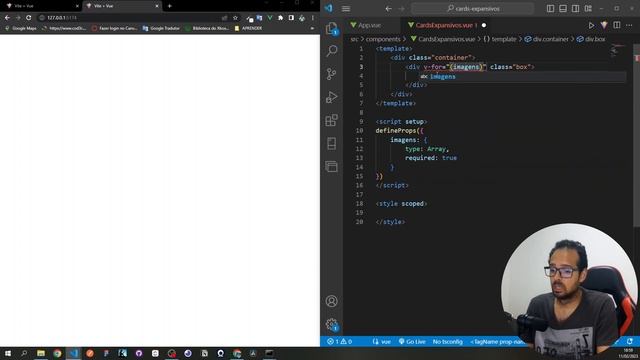Click the defineProps text on line 10
The height and width of the screenshot is (360, 640).
point(396,131)
